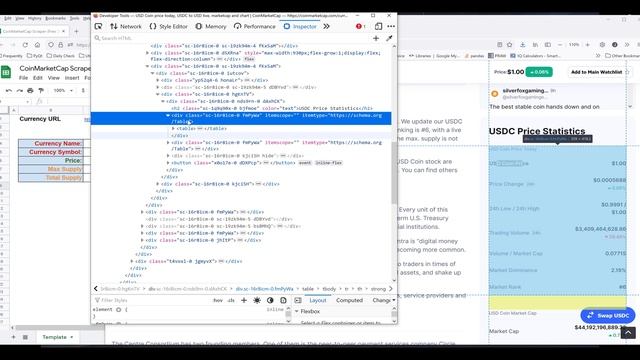Expand the t4vvwl jgmyvX div node
Viewport: 640px width, 360px height.
click(132, 261)
